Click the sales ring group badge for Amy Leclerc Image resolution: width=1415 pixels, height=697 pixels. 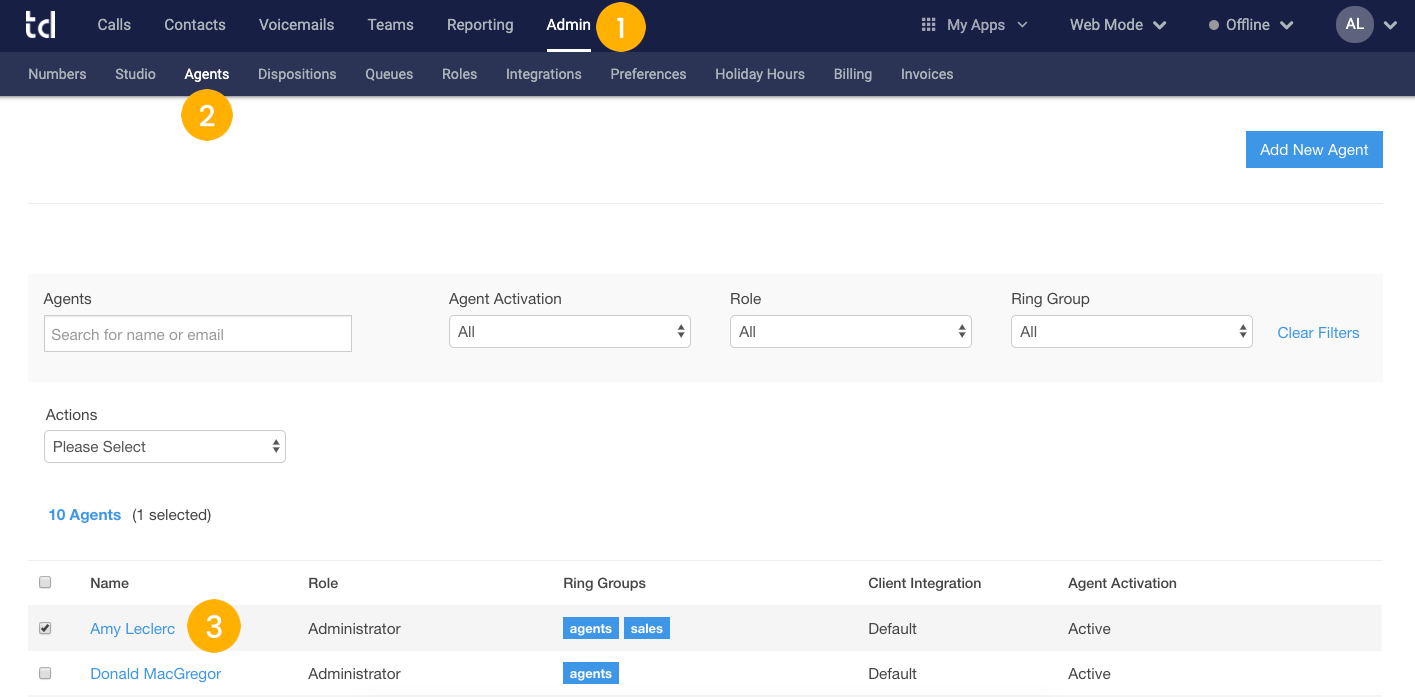pyautogui.click(x=646, y=628)
